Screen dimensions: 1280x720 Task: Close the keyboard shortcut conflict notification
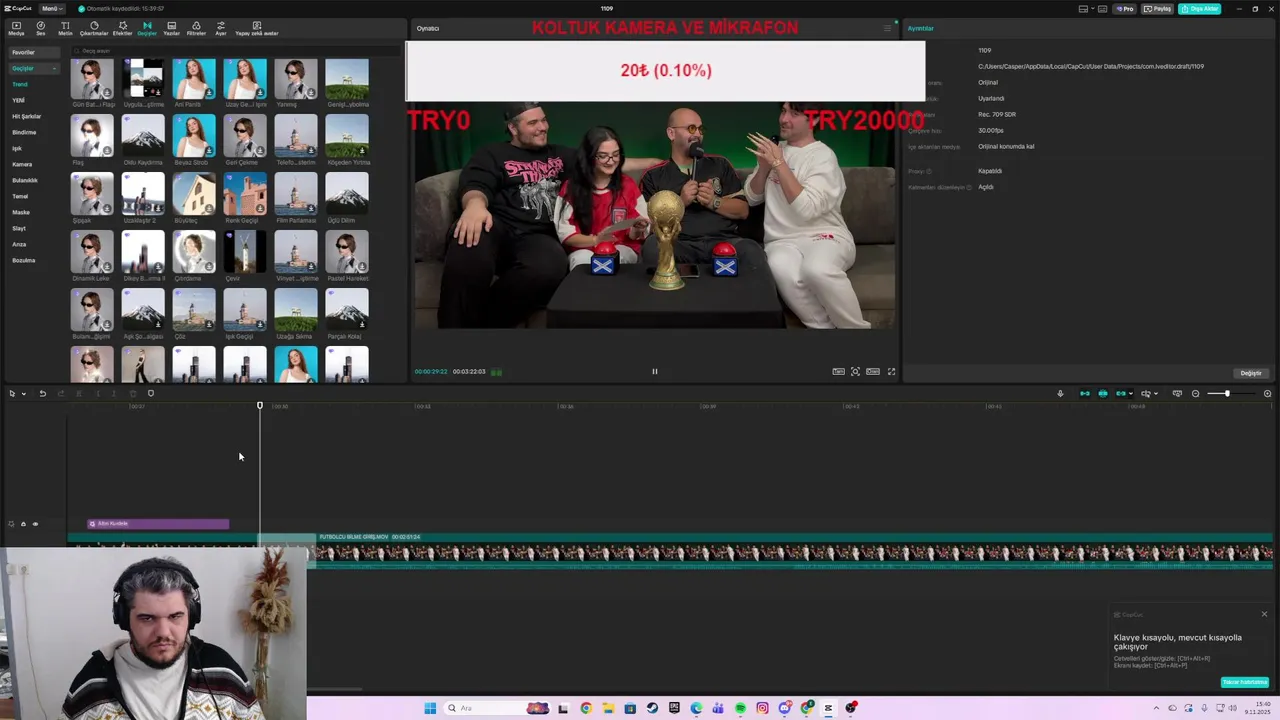(1264, 614)
